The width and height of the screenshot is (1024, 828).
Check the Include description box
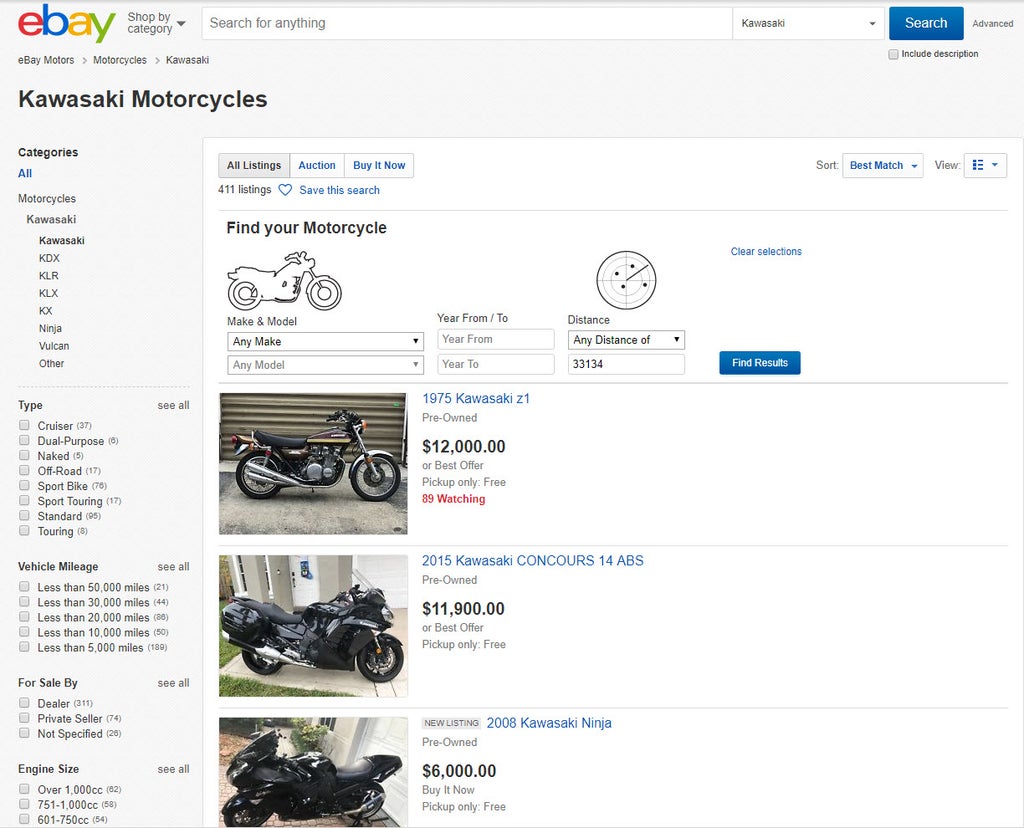(x=893, y=54)
